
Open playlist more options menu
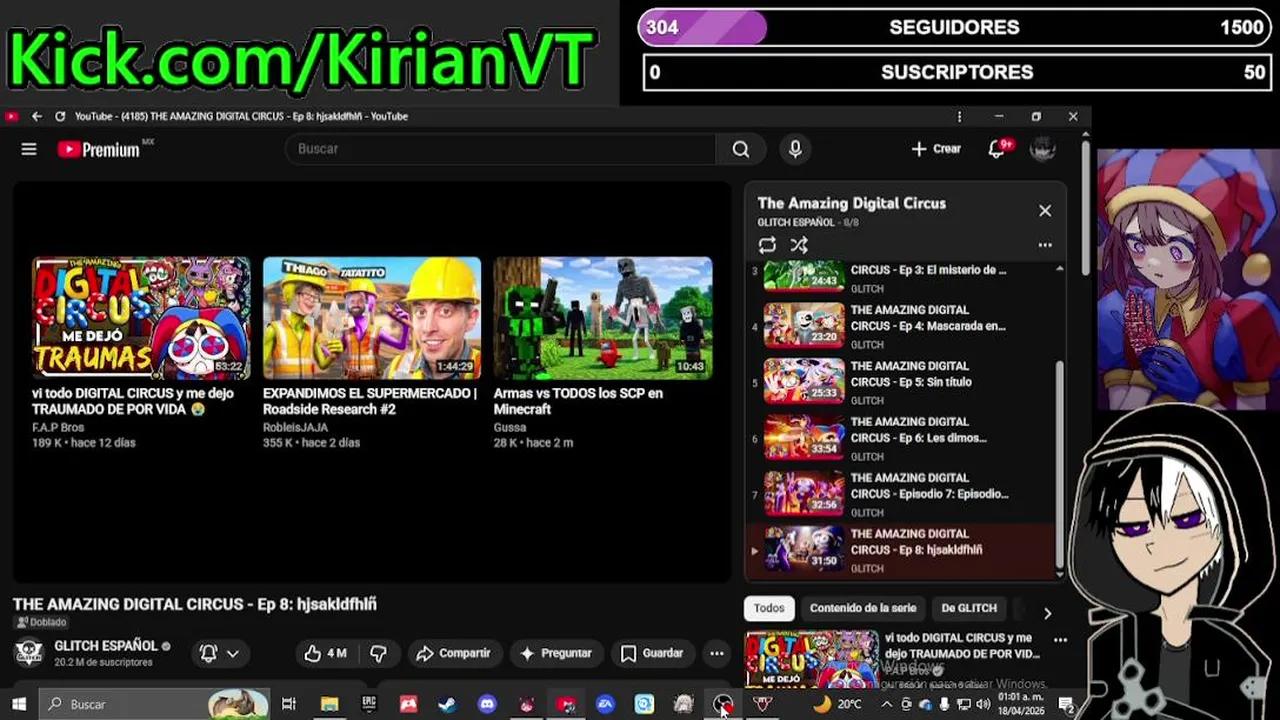[1045, 245]
